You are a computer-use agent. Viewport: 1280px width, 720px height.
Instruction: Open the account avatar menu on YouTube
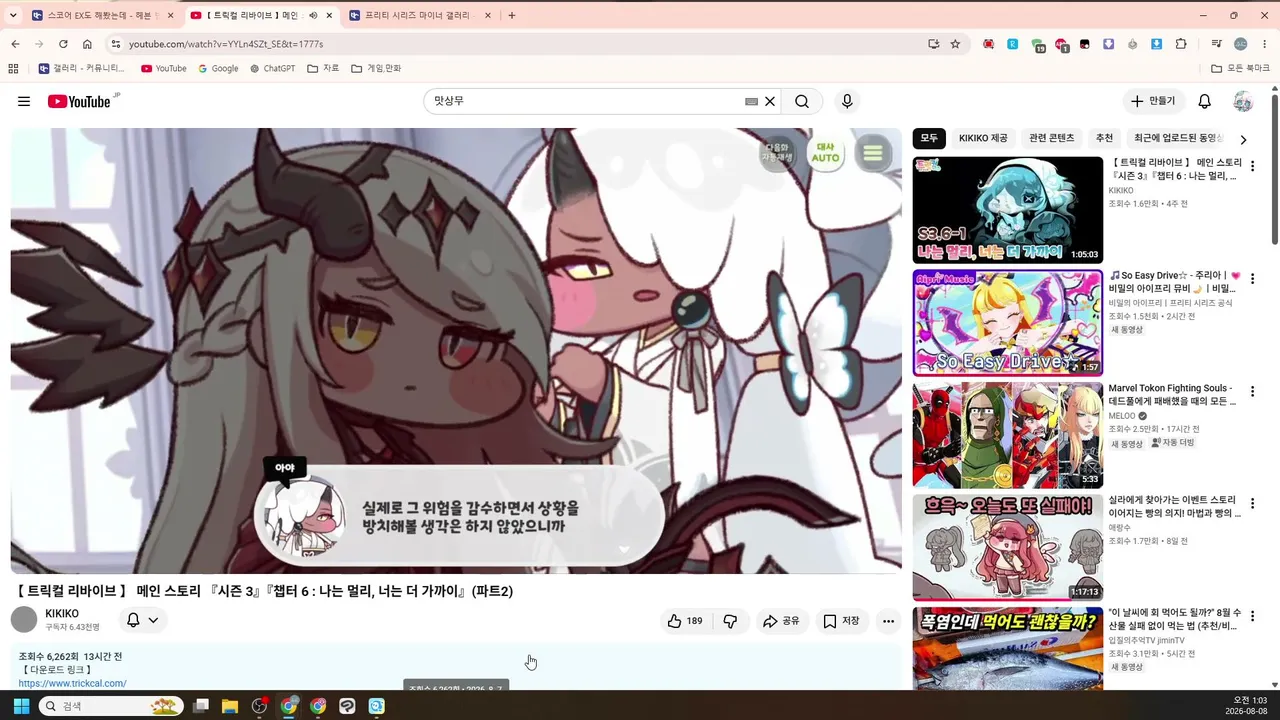pyautogui.click(x=1243, y=101)
